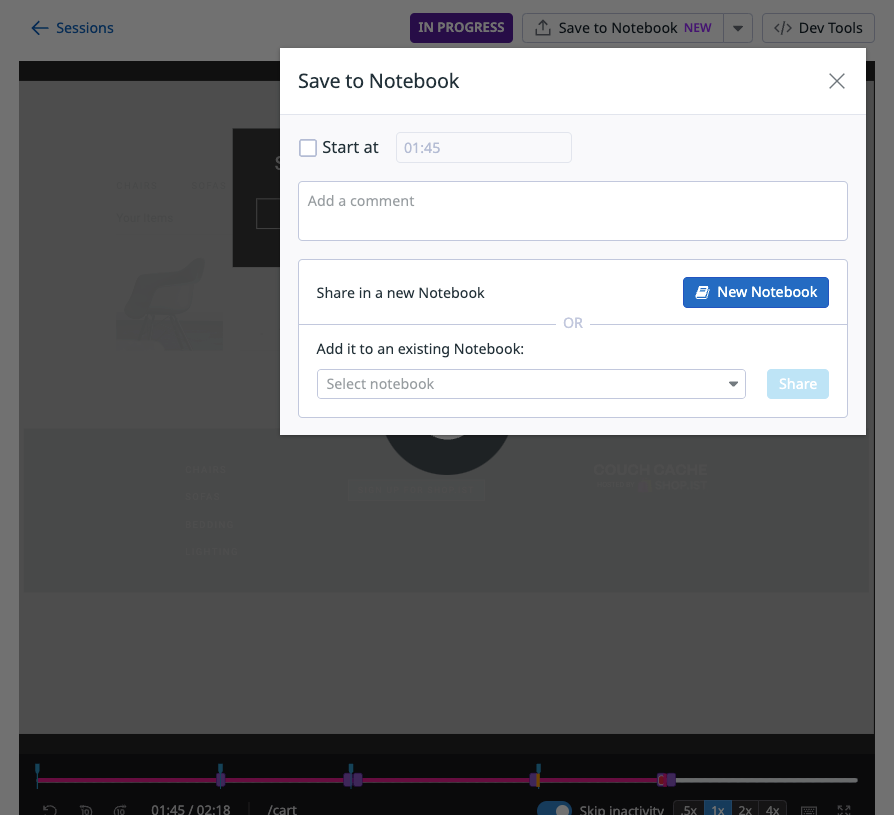Image resolution: width=894 pixels, height=815 pixels.
Task: Show the keyboard shortcuts icon
Action: point(809,808)
